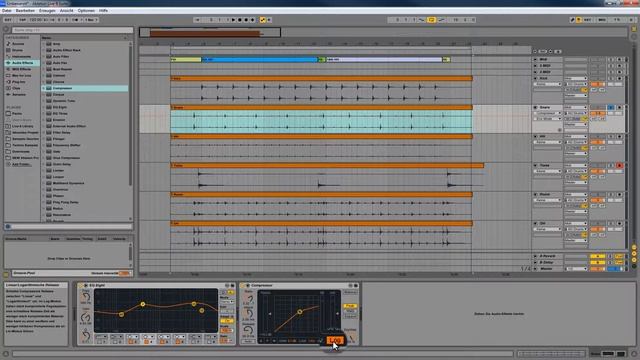Select RMS mode in the Compressor

(x=350, y=311)
